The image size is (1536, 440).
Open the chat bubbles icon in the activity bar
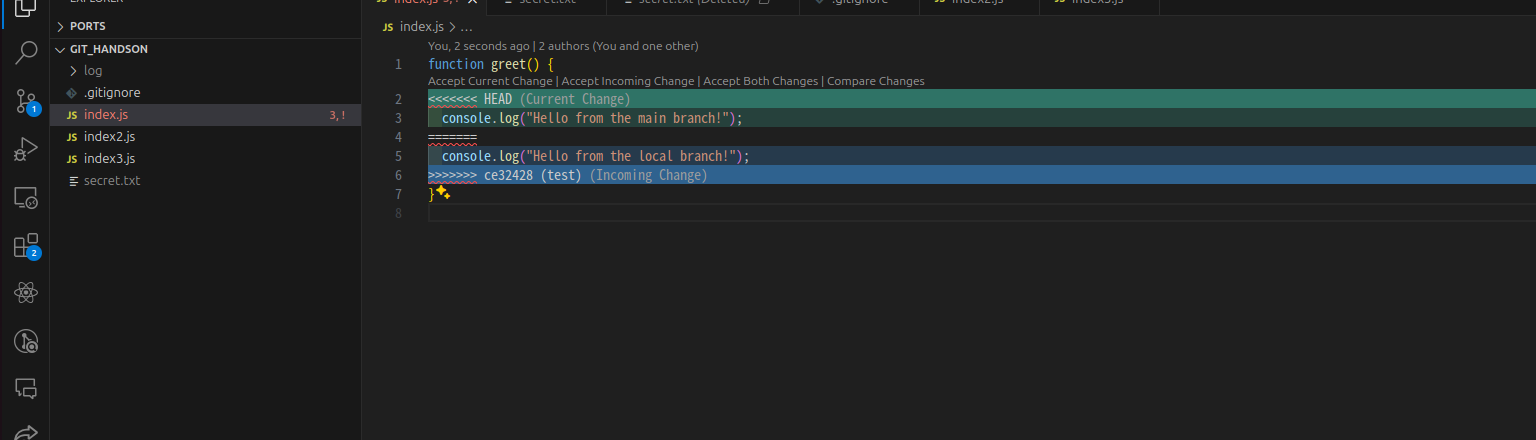pos(26,388)
